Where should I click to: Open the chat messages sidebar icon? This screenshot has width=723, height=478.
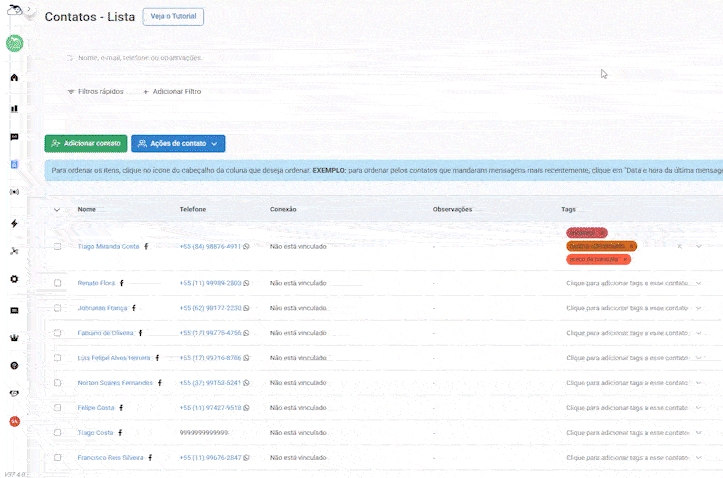point(14,137)
